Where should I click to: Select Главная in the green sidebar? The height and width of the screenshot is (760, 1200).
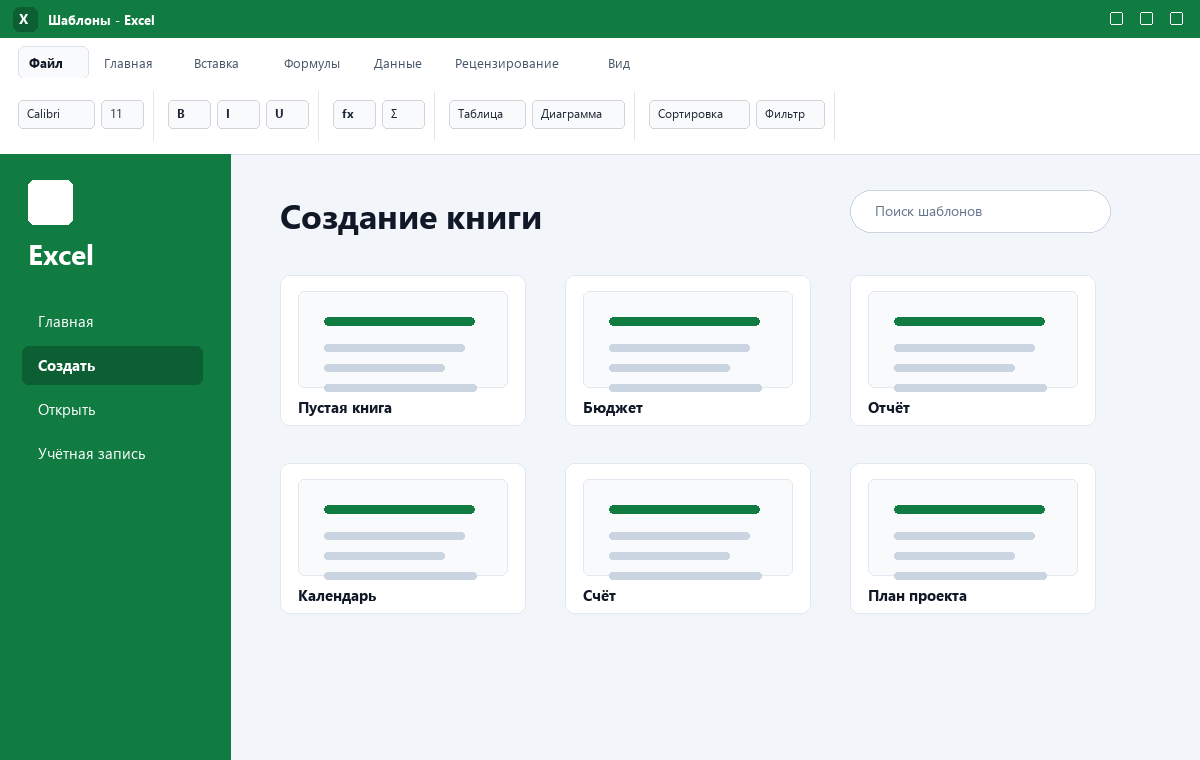pyautogui.click(x=112, y=322)
